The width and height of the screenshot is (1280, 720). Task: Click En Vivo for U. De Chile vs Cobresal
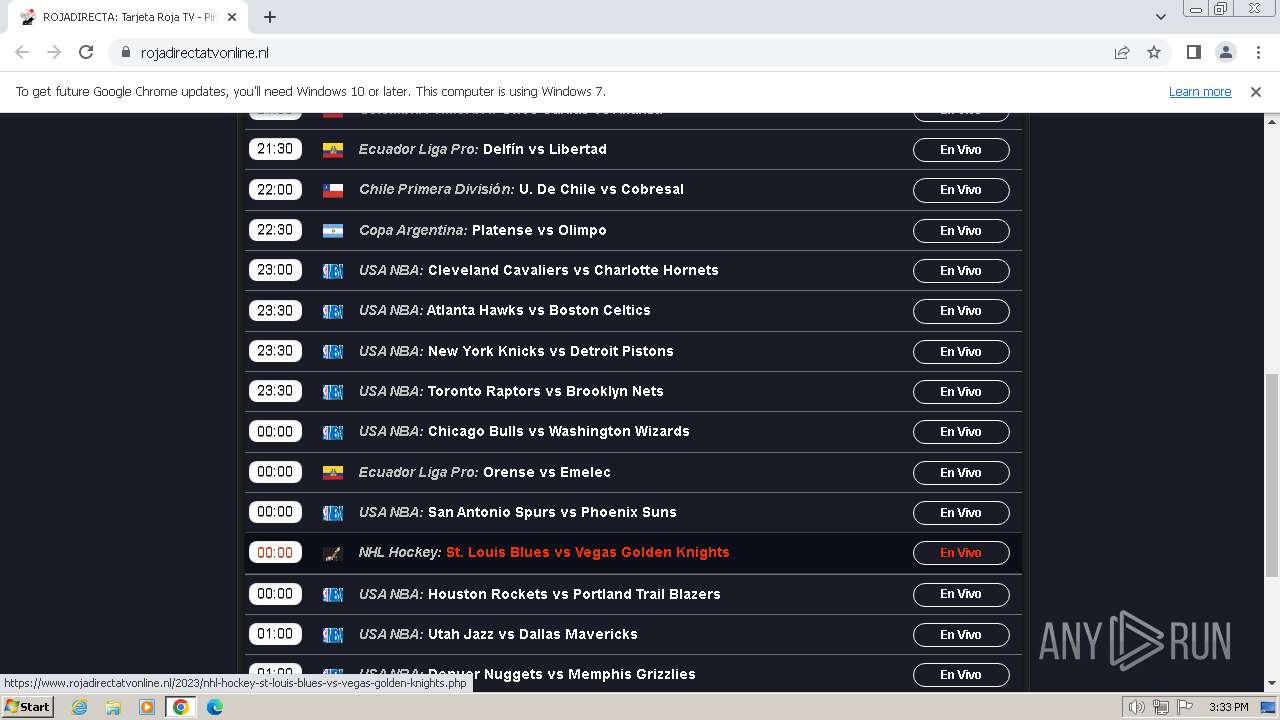tap(961, 190)
